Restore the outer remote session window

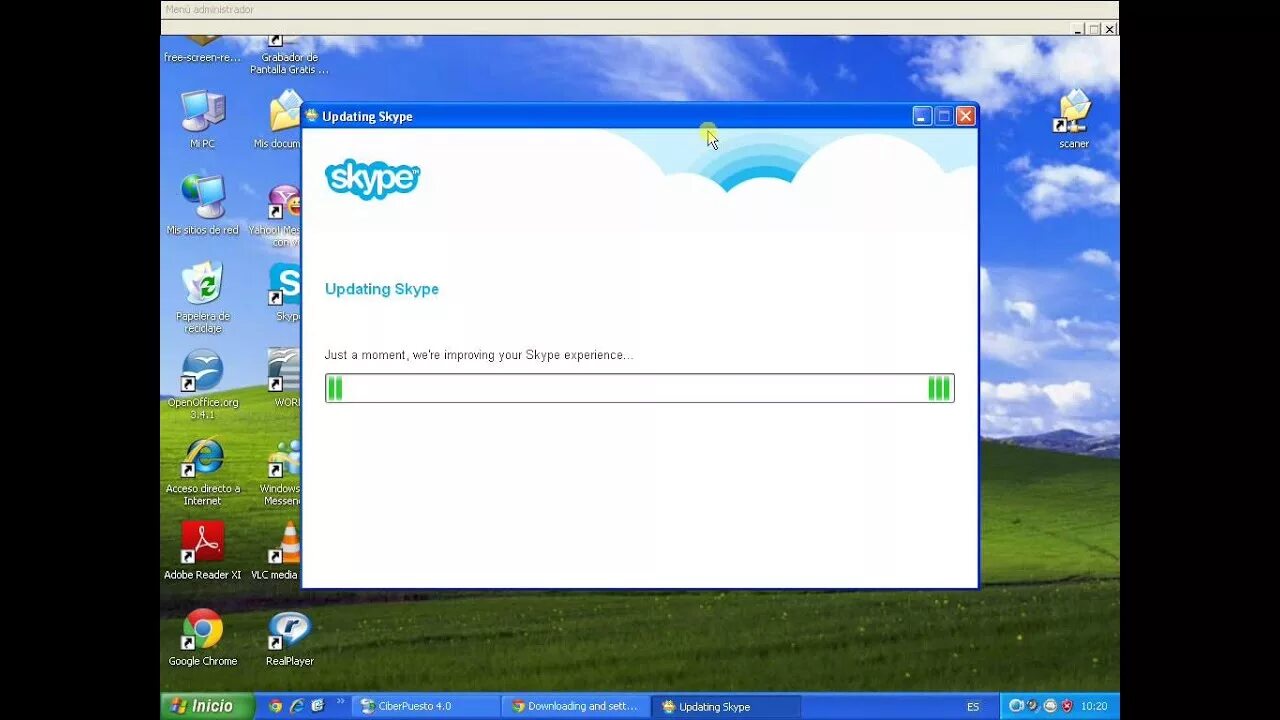pyautogui.click(x=1094, y=29)
